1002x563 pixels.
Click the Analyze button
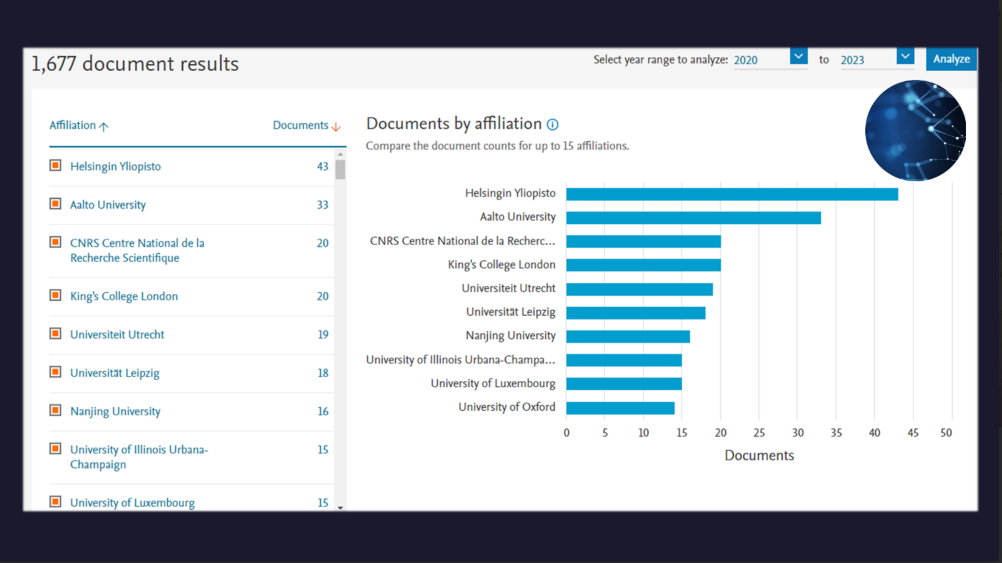click(x=951, y=59)
